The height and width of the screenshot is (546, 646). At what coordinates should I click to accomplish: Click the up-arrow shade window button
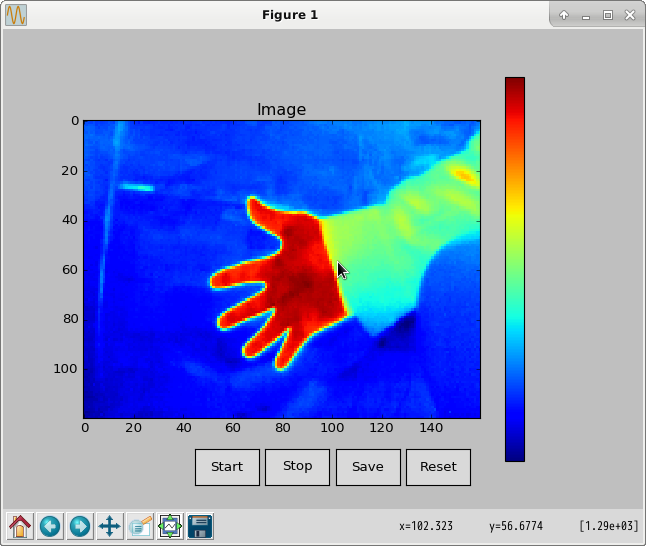(x=564, y=15)
